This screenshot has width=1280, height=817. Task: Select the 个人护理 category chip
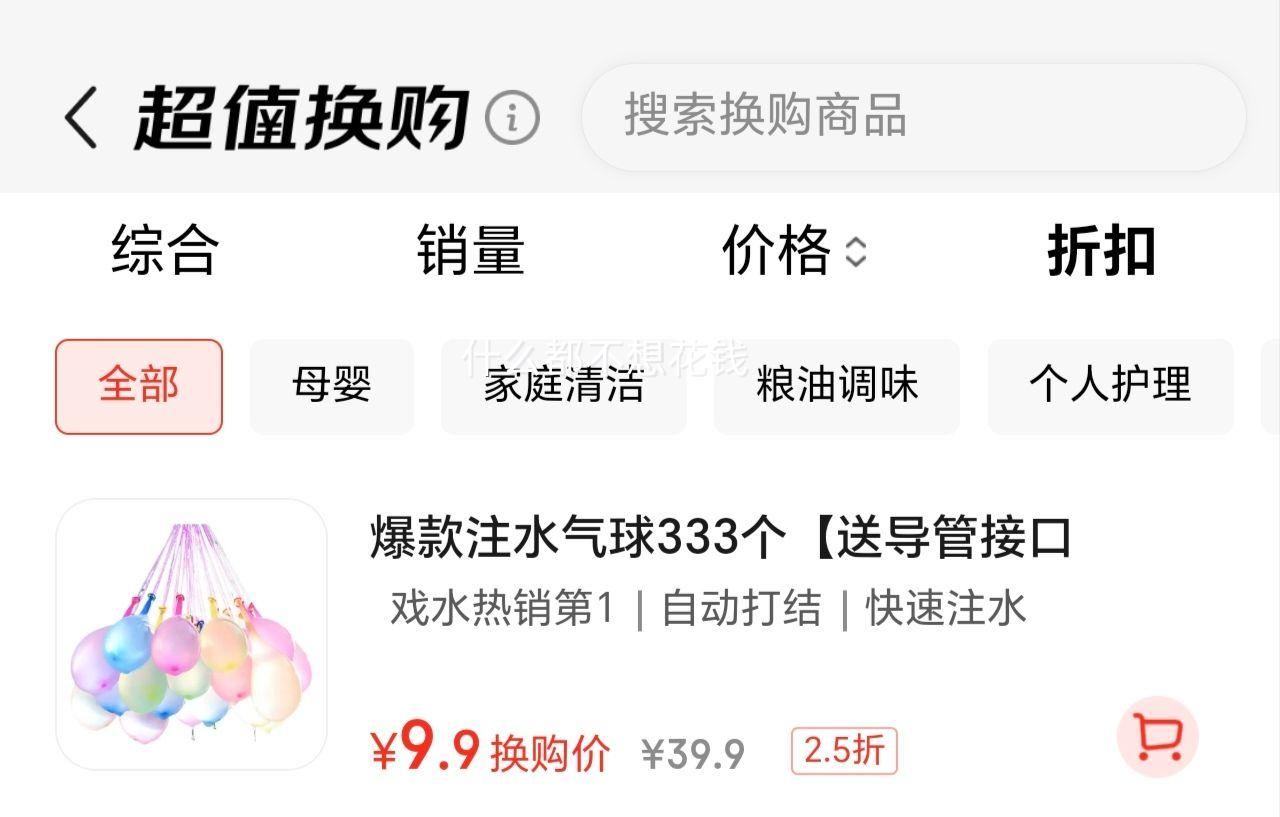pos(1111,386)
